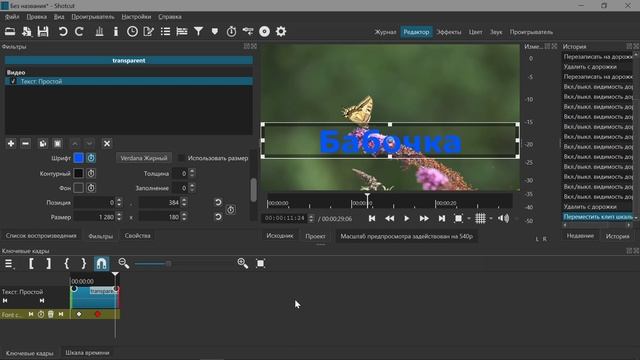Switch to the Звук layout
The image size is (640, 360).
[x=496, y=32]
